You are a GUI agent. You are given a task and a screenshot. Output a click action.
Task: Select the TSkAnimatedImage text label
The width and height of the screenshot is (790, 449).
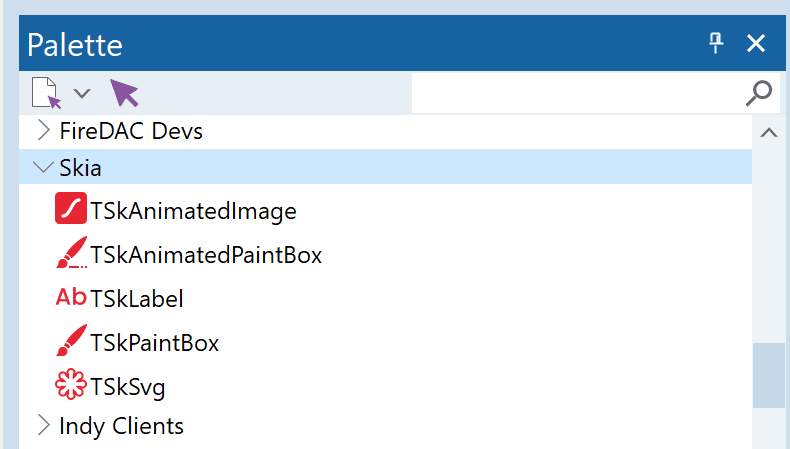pyautogui.click(x=193, y=211)
